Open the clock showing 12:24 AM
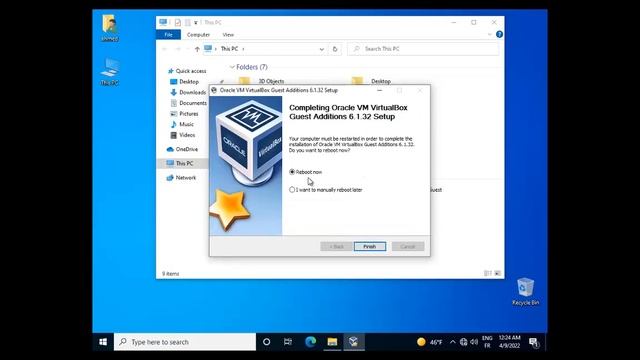This screenshot has width=640, height=360. pos(509,342)
